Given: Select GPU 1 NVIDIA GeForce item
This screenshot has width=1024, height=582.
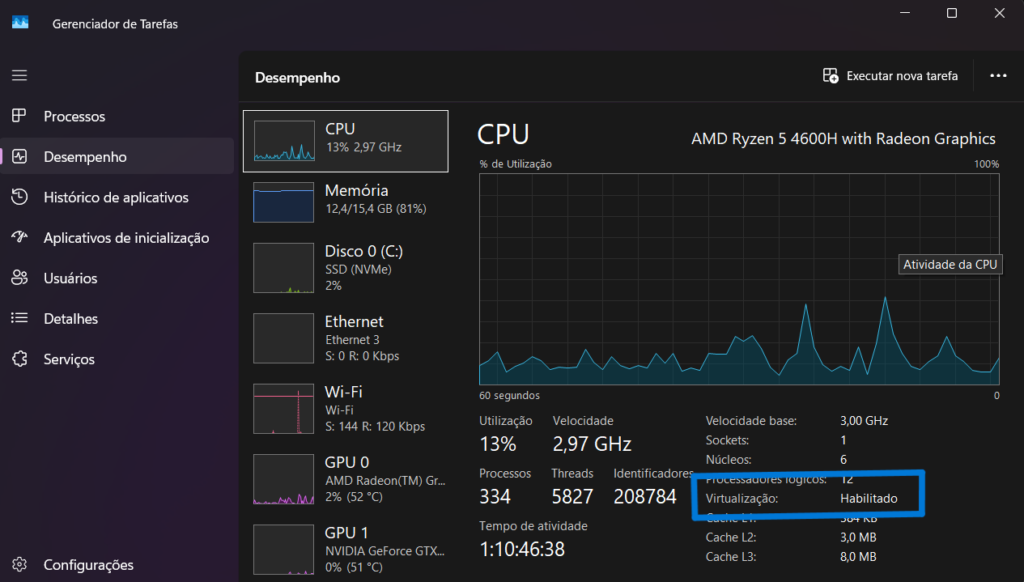Looking at the screenshot, I should tap(346, 549).
